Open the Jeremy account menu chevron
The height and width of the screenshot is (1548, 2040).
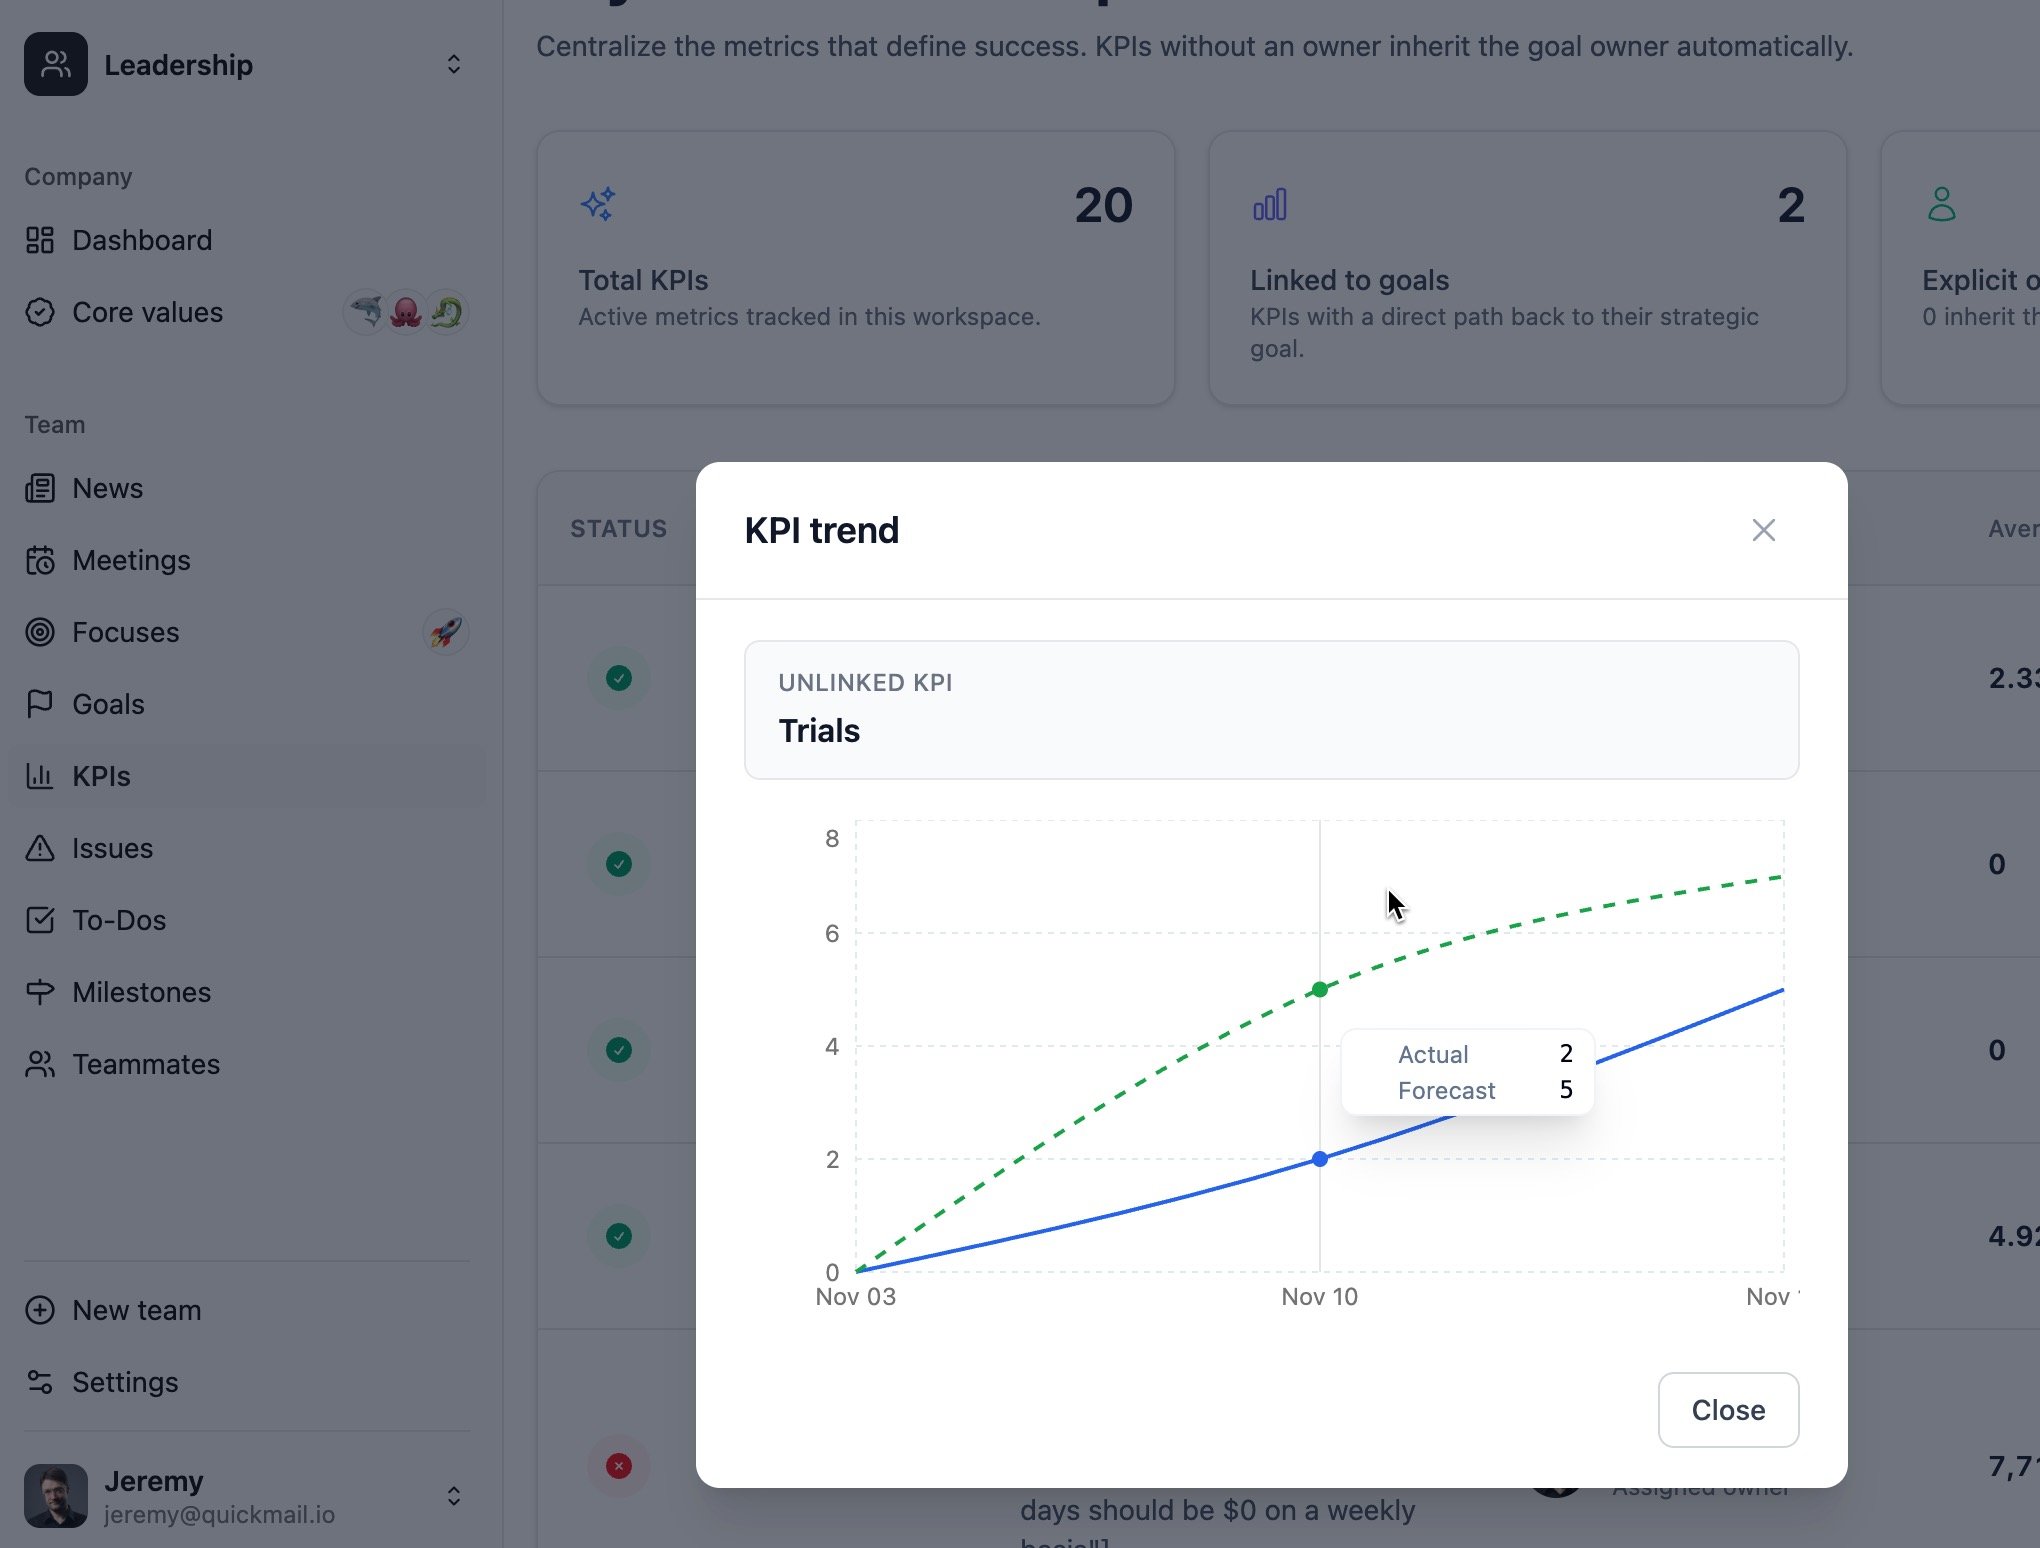coord(453,1496)
